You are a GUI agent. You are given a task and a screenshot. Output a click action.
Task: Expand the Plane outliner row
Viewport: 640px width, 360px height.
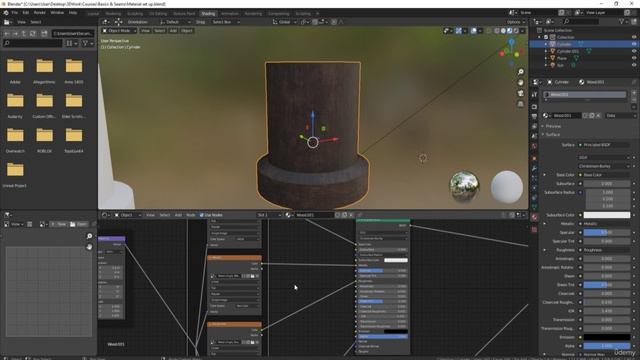tap(546, 58)
